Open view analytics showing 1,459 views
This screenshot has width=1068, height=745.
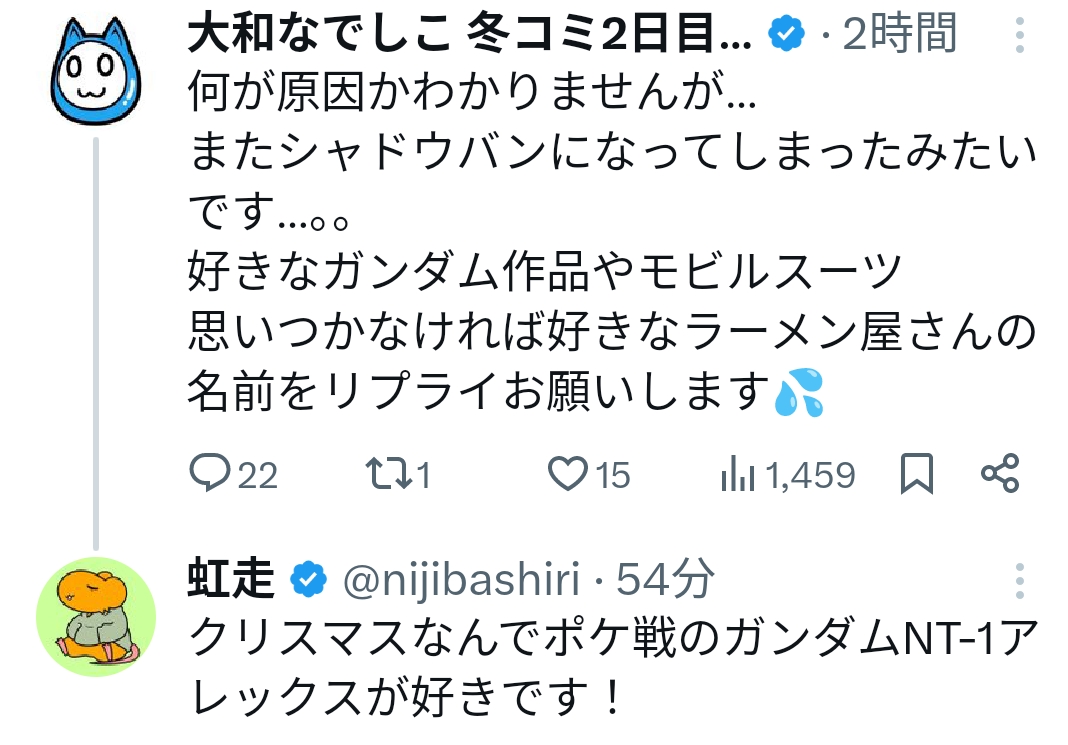coord(738,474)
